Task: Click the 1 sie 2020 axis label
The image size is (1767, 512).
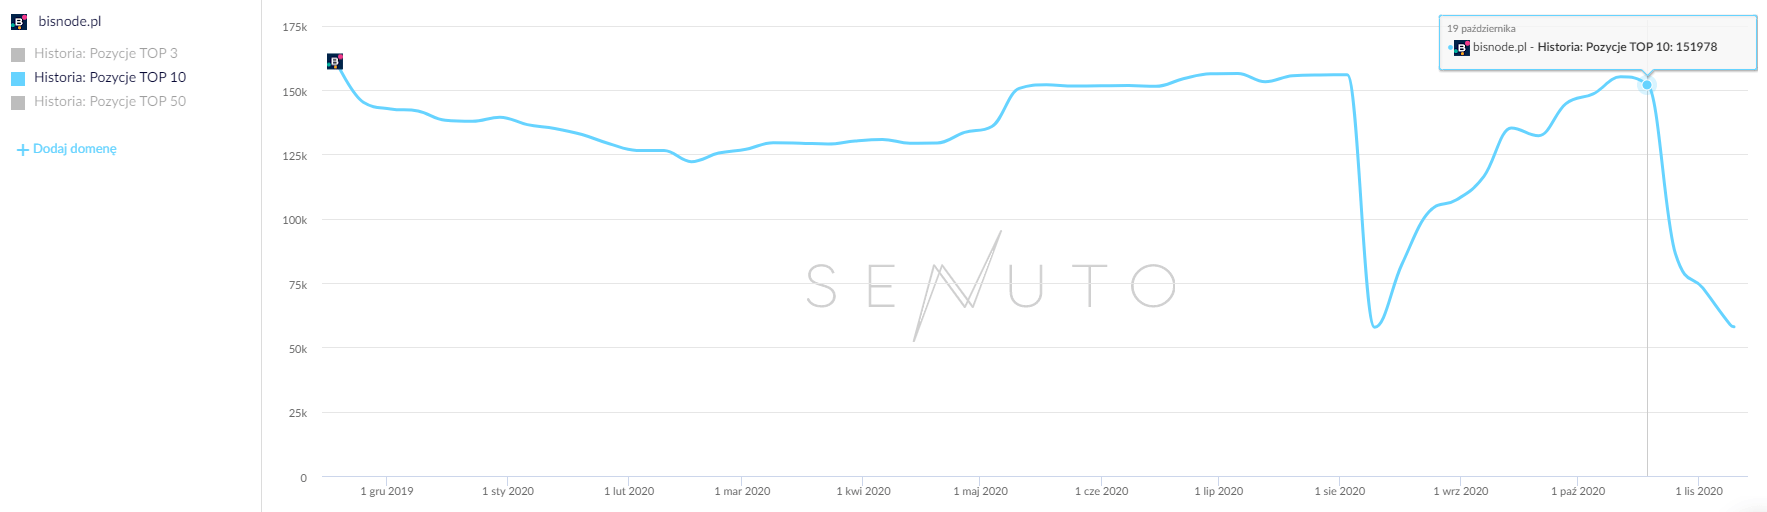Action: (1339, 491)
